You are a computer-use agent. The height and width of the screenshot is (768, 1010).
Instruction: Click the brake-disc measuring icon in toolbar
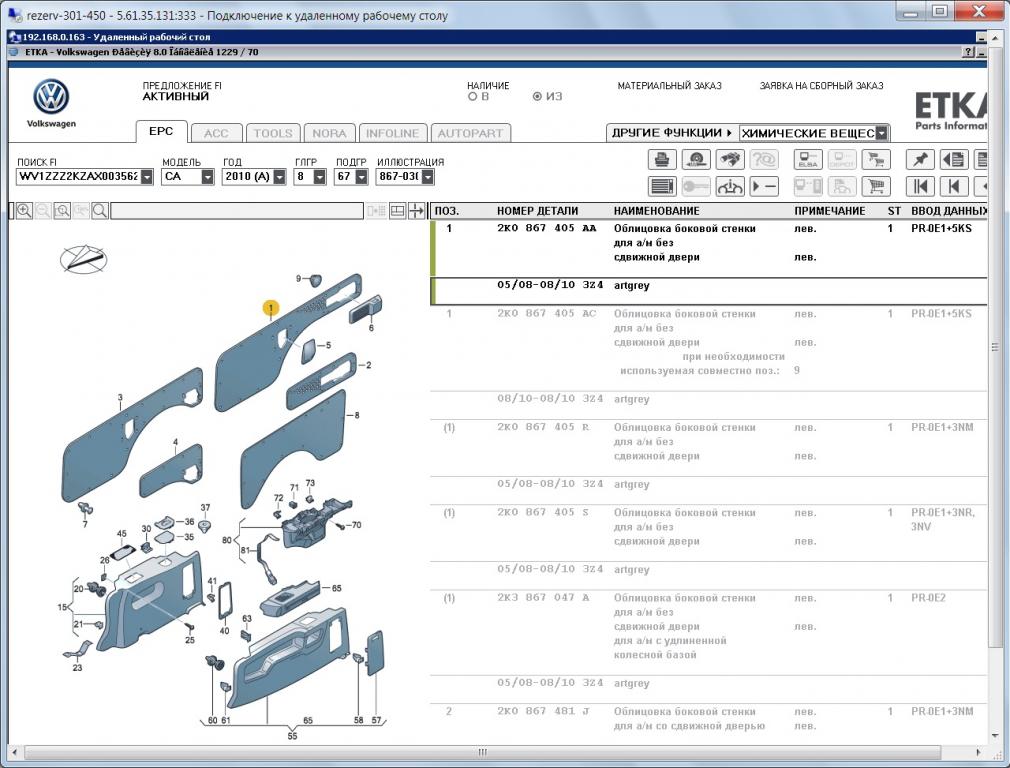(x=696, y=159)
